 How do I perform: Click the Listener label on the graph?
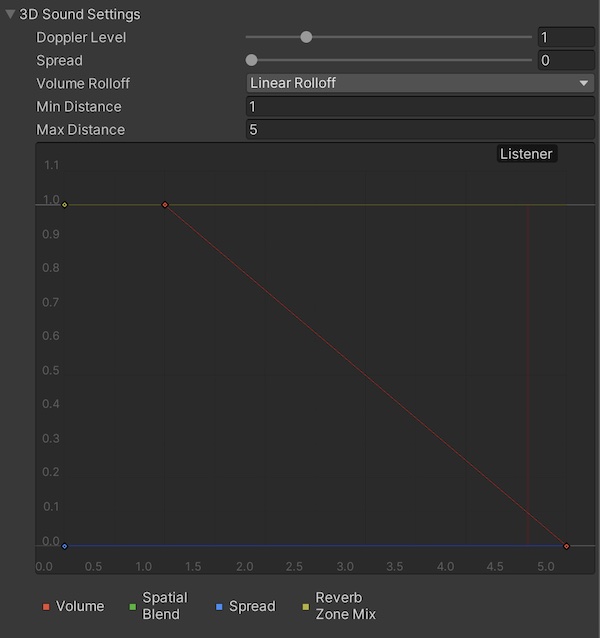526,154
